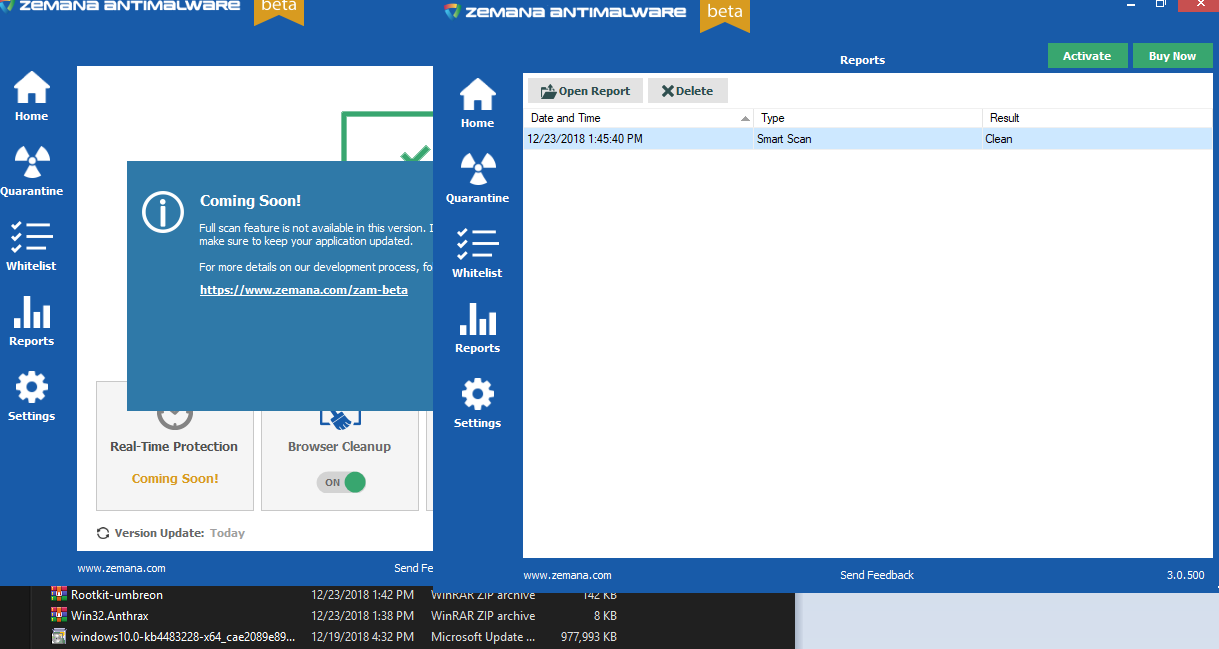Go to Quarantine in the Reports window sidebar
The height and width of the screenshot is (649, 1219).
[477, 178]
